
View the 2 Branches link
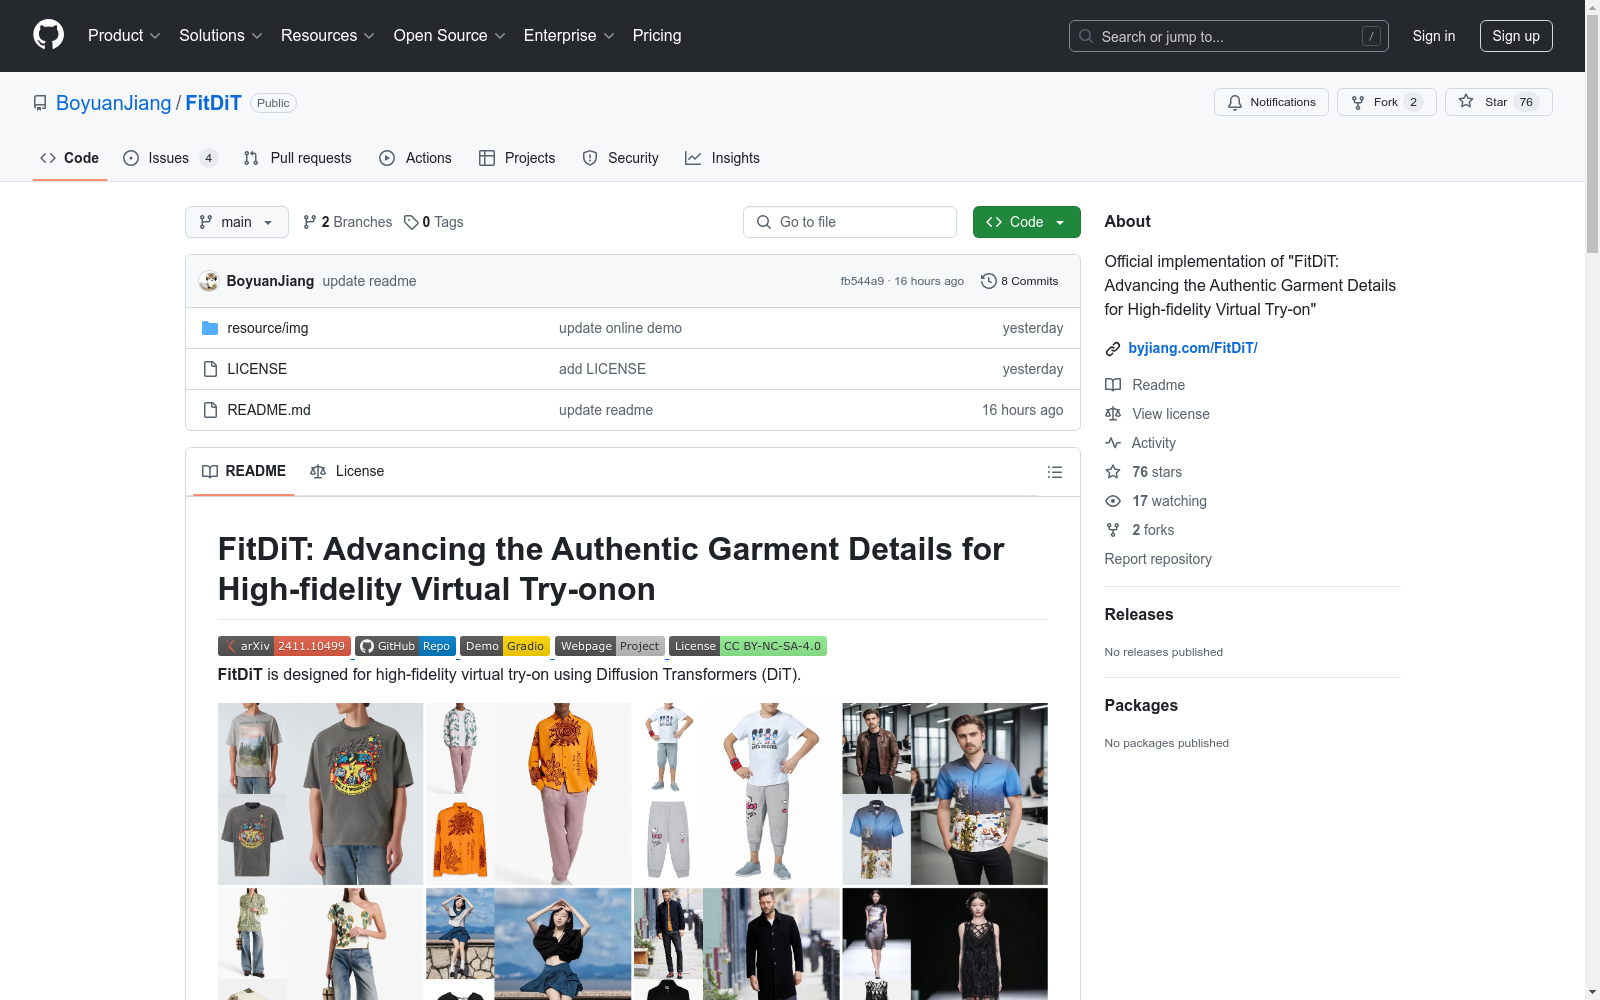tap(348, 222)
